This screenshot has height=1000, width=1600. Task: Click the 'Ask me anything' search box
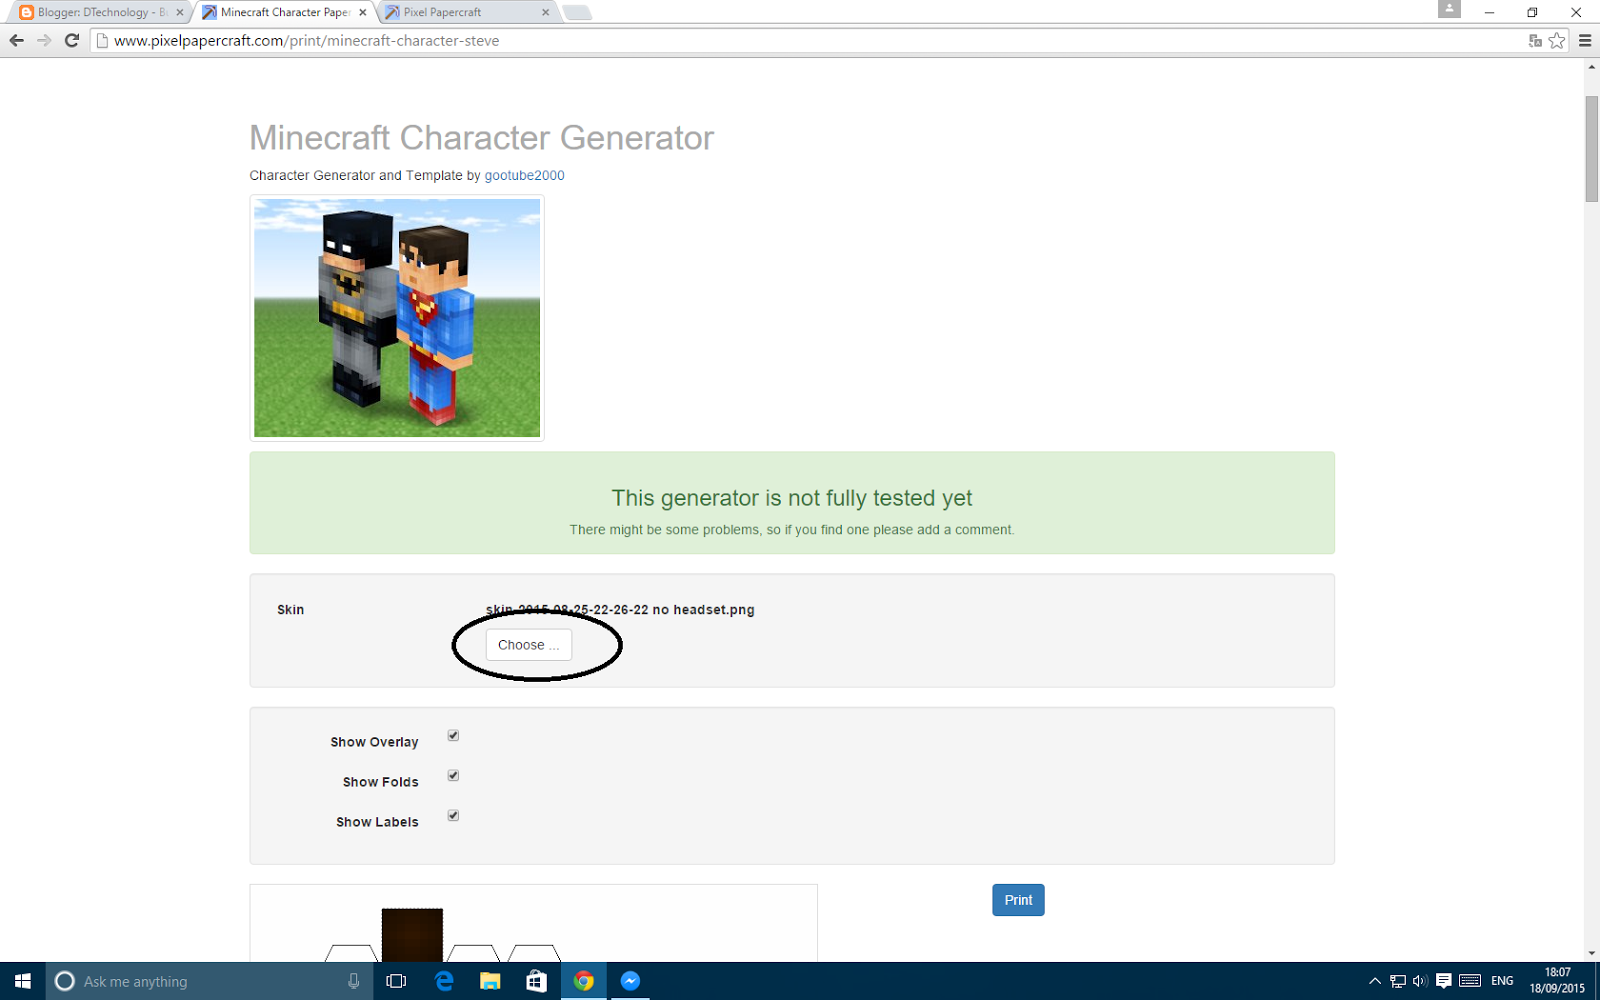210,981
